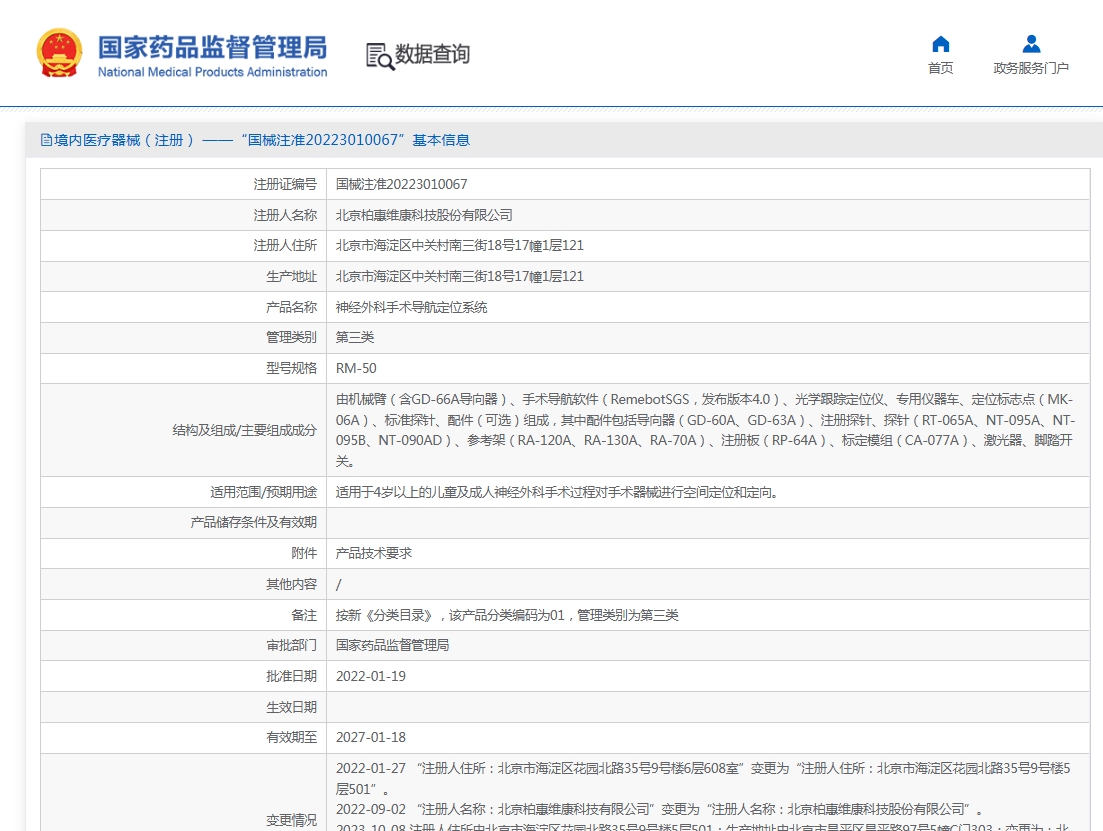Click the 管理类别 label cell
Viewport: 1103px width, 831px height.
click(x=184, y=338)
